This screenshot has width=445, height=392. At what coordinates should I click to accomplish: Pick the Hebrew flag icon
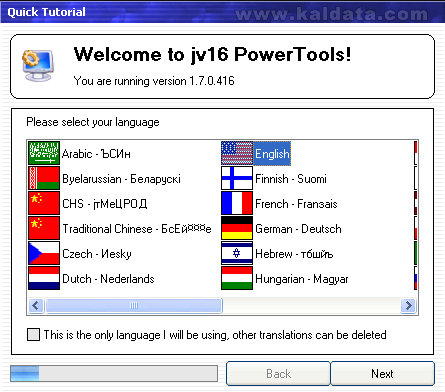[x=237, y=253]
